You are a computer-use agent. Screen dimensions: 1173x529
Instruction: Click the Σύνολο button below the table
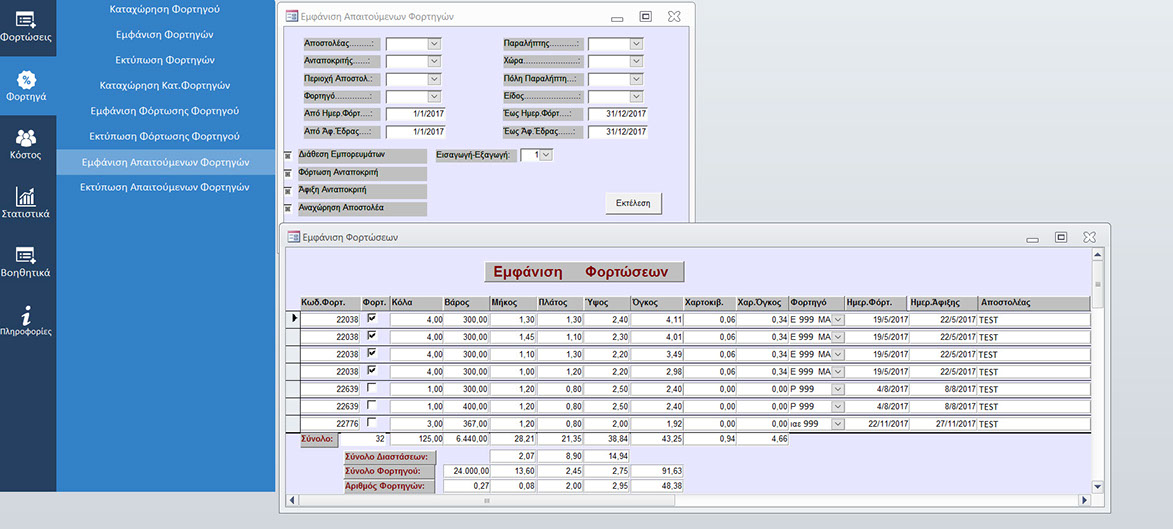pyautogui.click(x=319, y=438)
